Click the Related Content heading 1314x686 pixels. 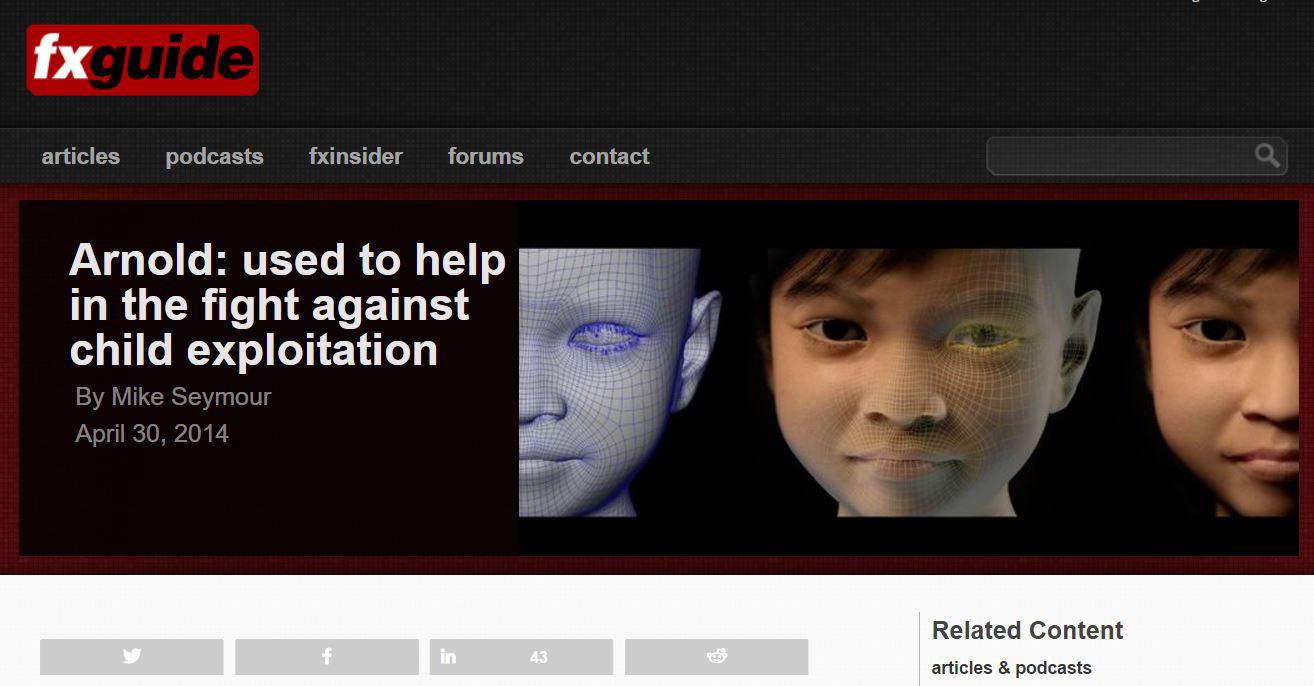click(1028, 631)
